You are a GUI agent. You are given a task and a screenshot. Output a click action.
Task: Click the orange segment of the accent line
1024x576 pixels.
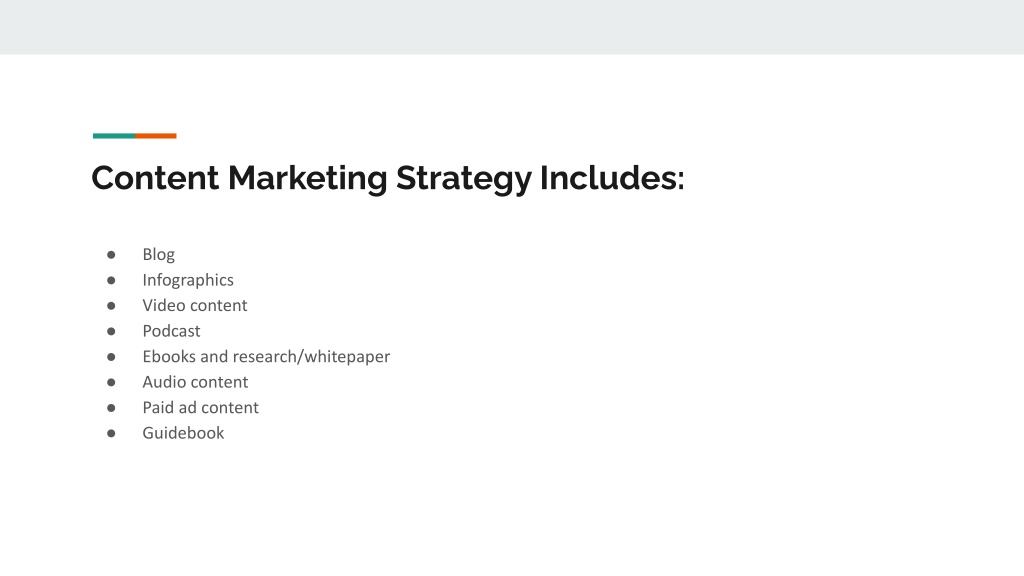(156, 136)
